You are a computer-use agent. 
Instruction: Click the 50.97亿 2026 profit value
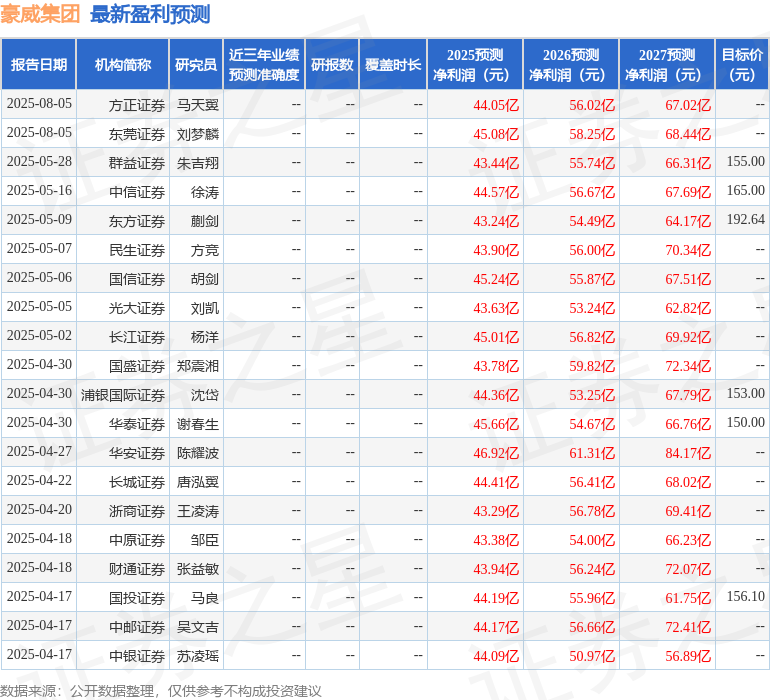[x=592, y=656]
